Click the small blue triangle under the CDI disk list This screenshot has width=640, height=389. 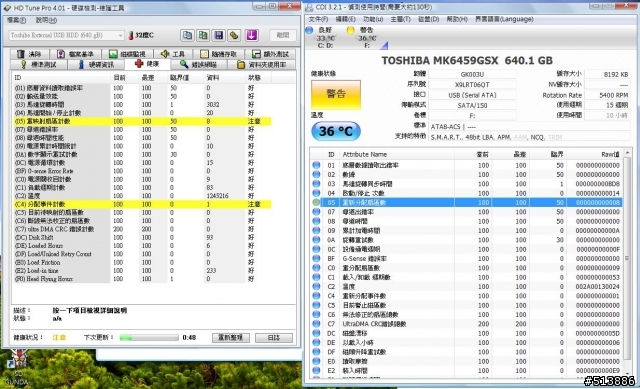(x=384, y=45)
